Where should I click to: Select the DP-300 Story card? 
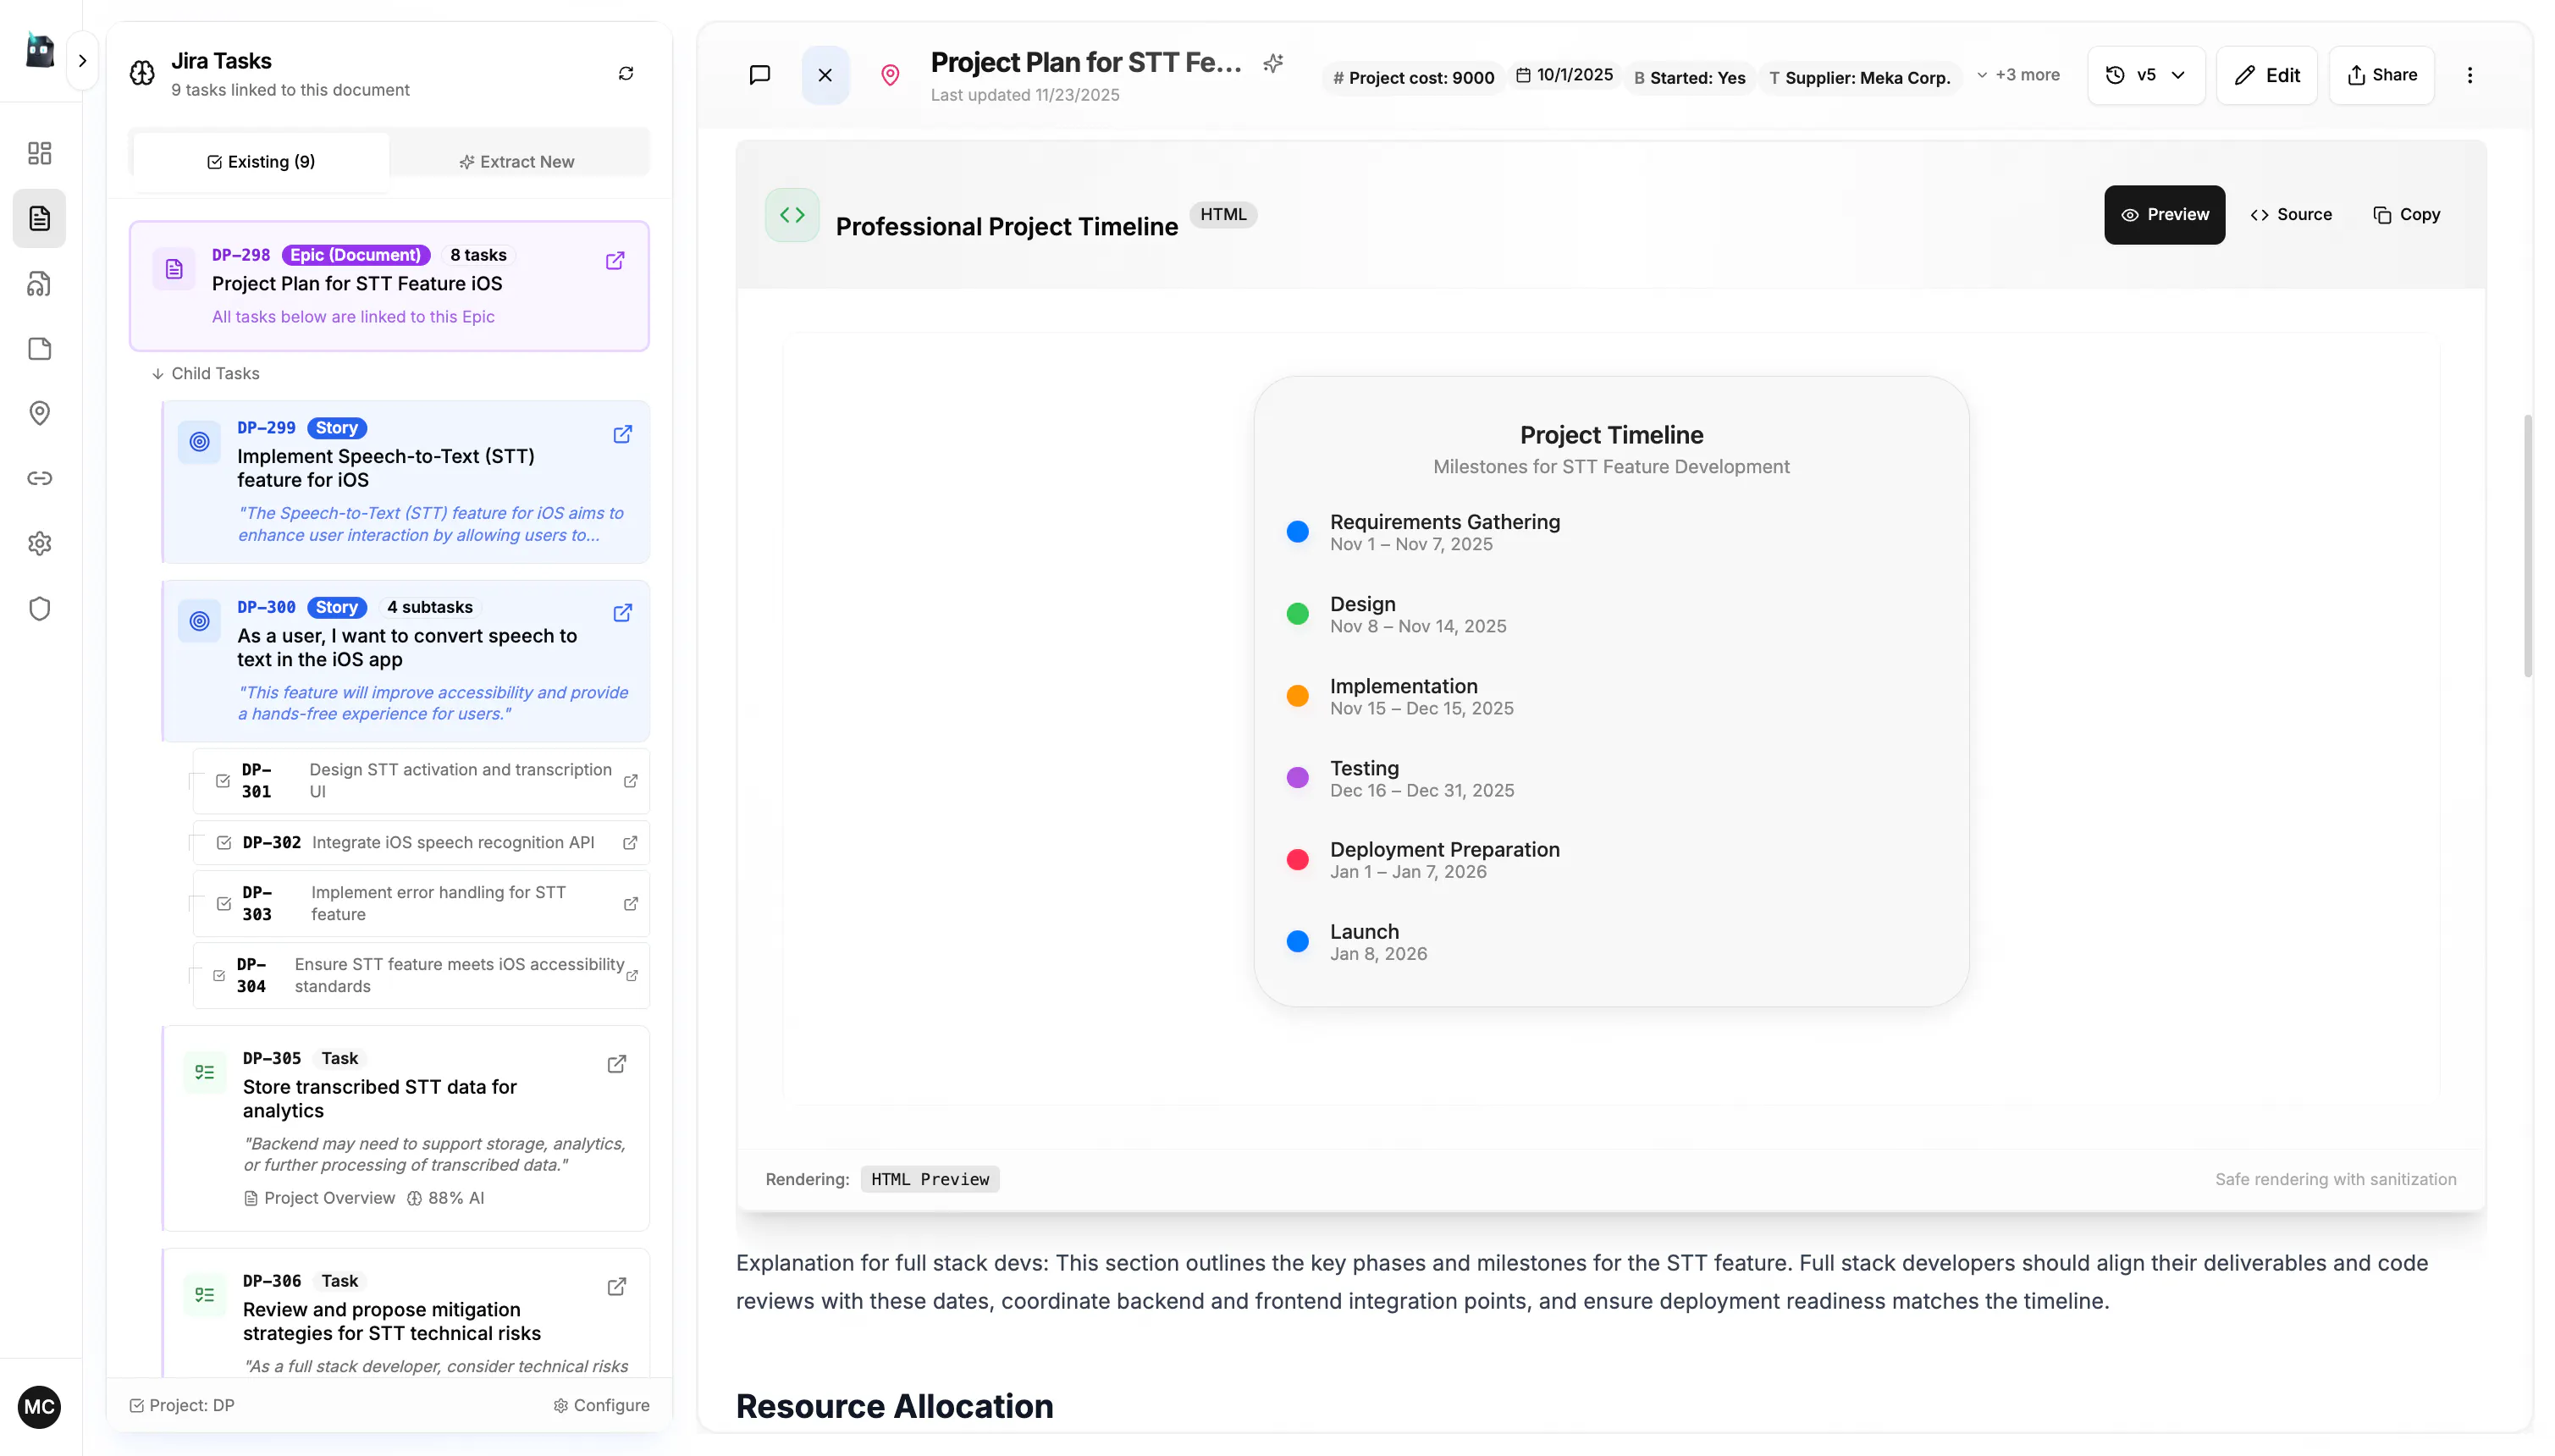405,661
